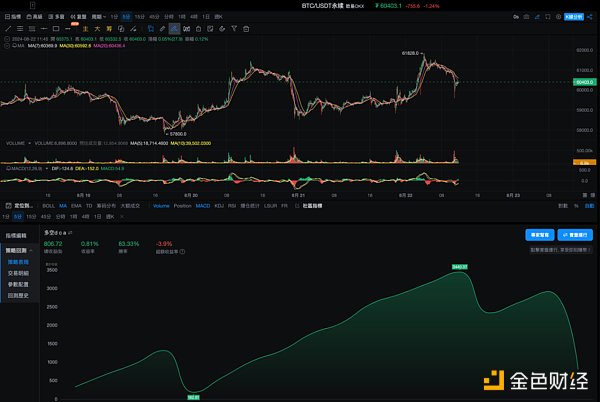Click the camera screenshot icon
Screen dimensions: 600x402
[527, 17]
